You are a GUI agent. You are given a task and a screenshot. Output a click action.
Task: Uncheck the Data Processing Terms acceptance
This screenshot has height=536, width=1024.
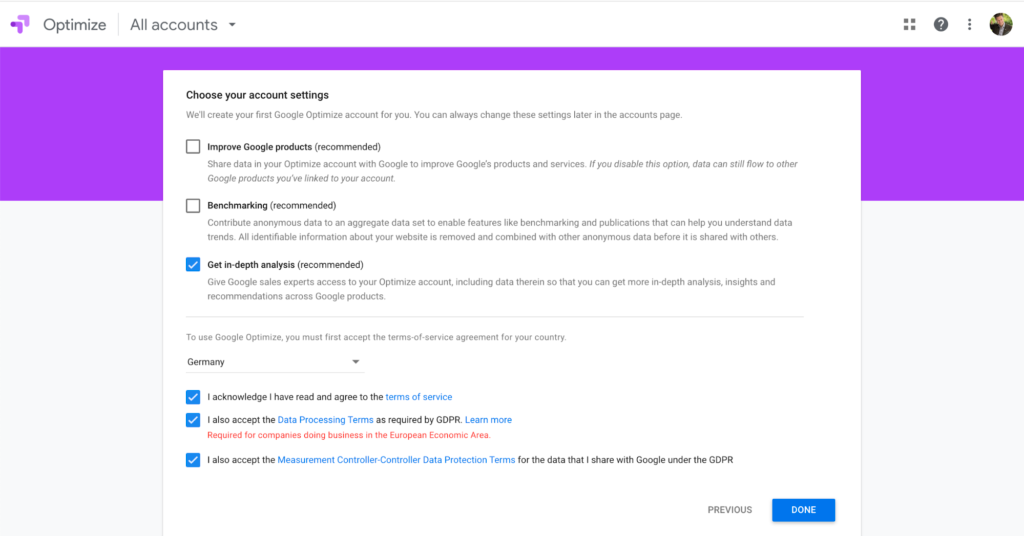[x=193, y=420]
